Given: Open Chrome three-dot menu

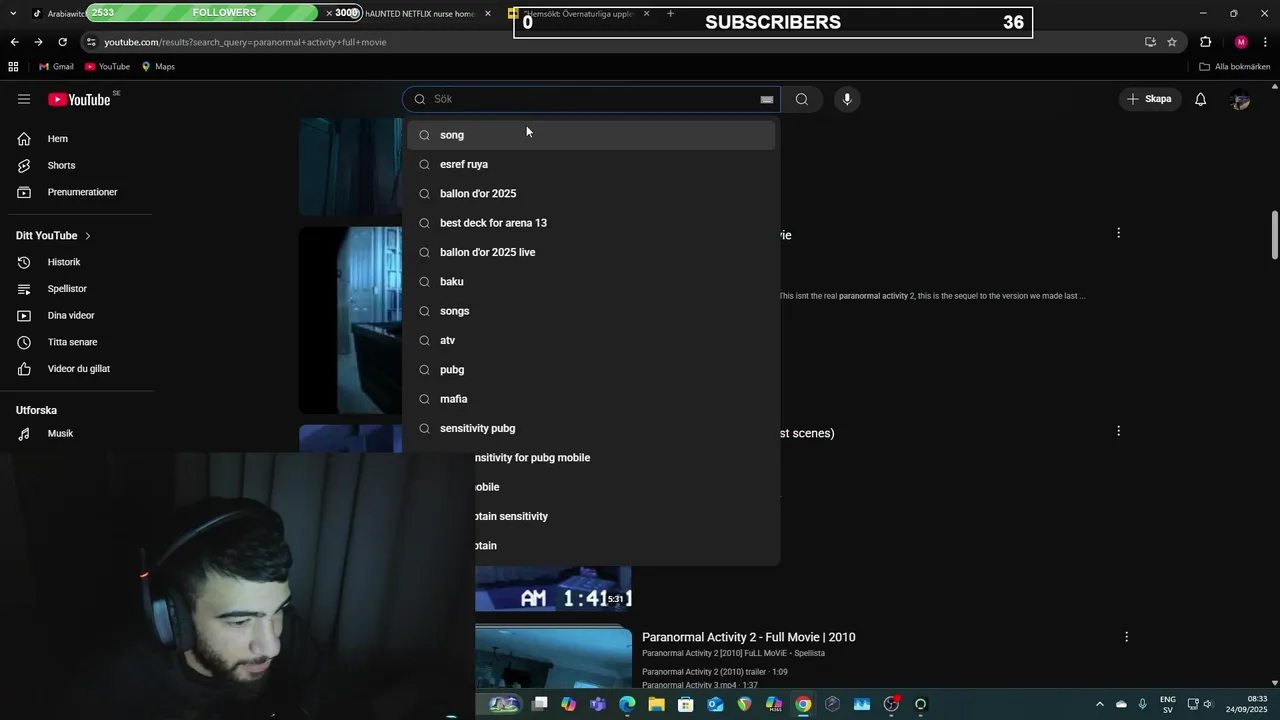Looking at the screenshot, I should 1266,42.
